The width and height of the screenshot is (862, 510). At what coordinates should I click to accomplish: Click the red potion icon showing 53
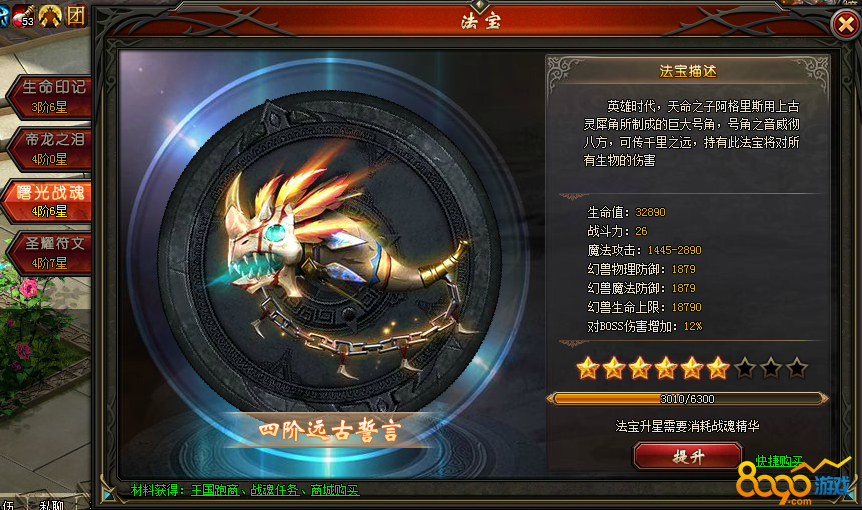pos(24,16)
